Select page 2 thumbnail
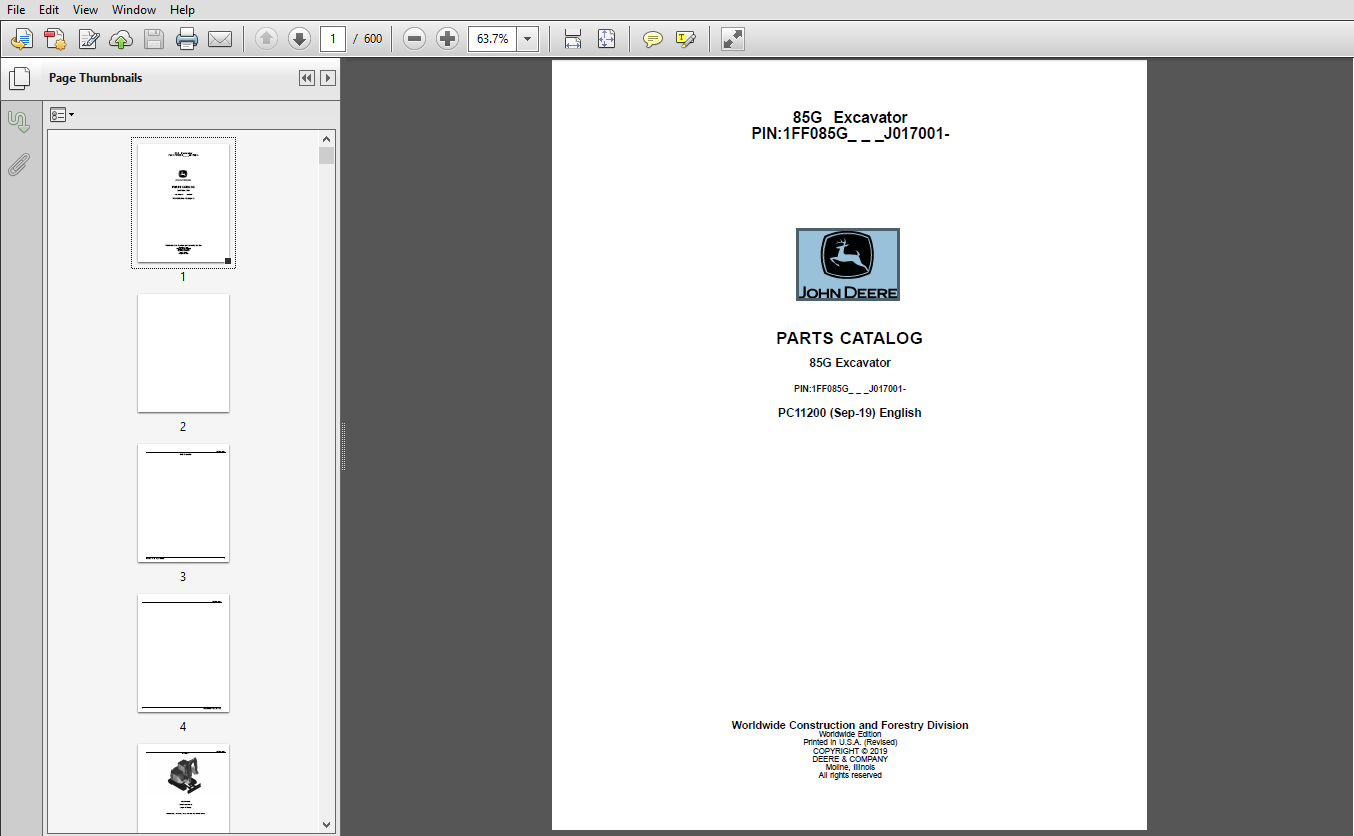This screenshot has height=836, width=1354. coord(183,353)
